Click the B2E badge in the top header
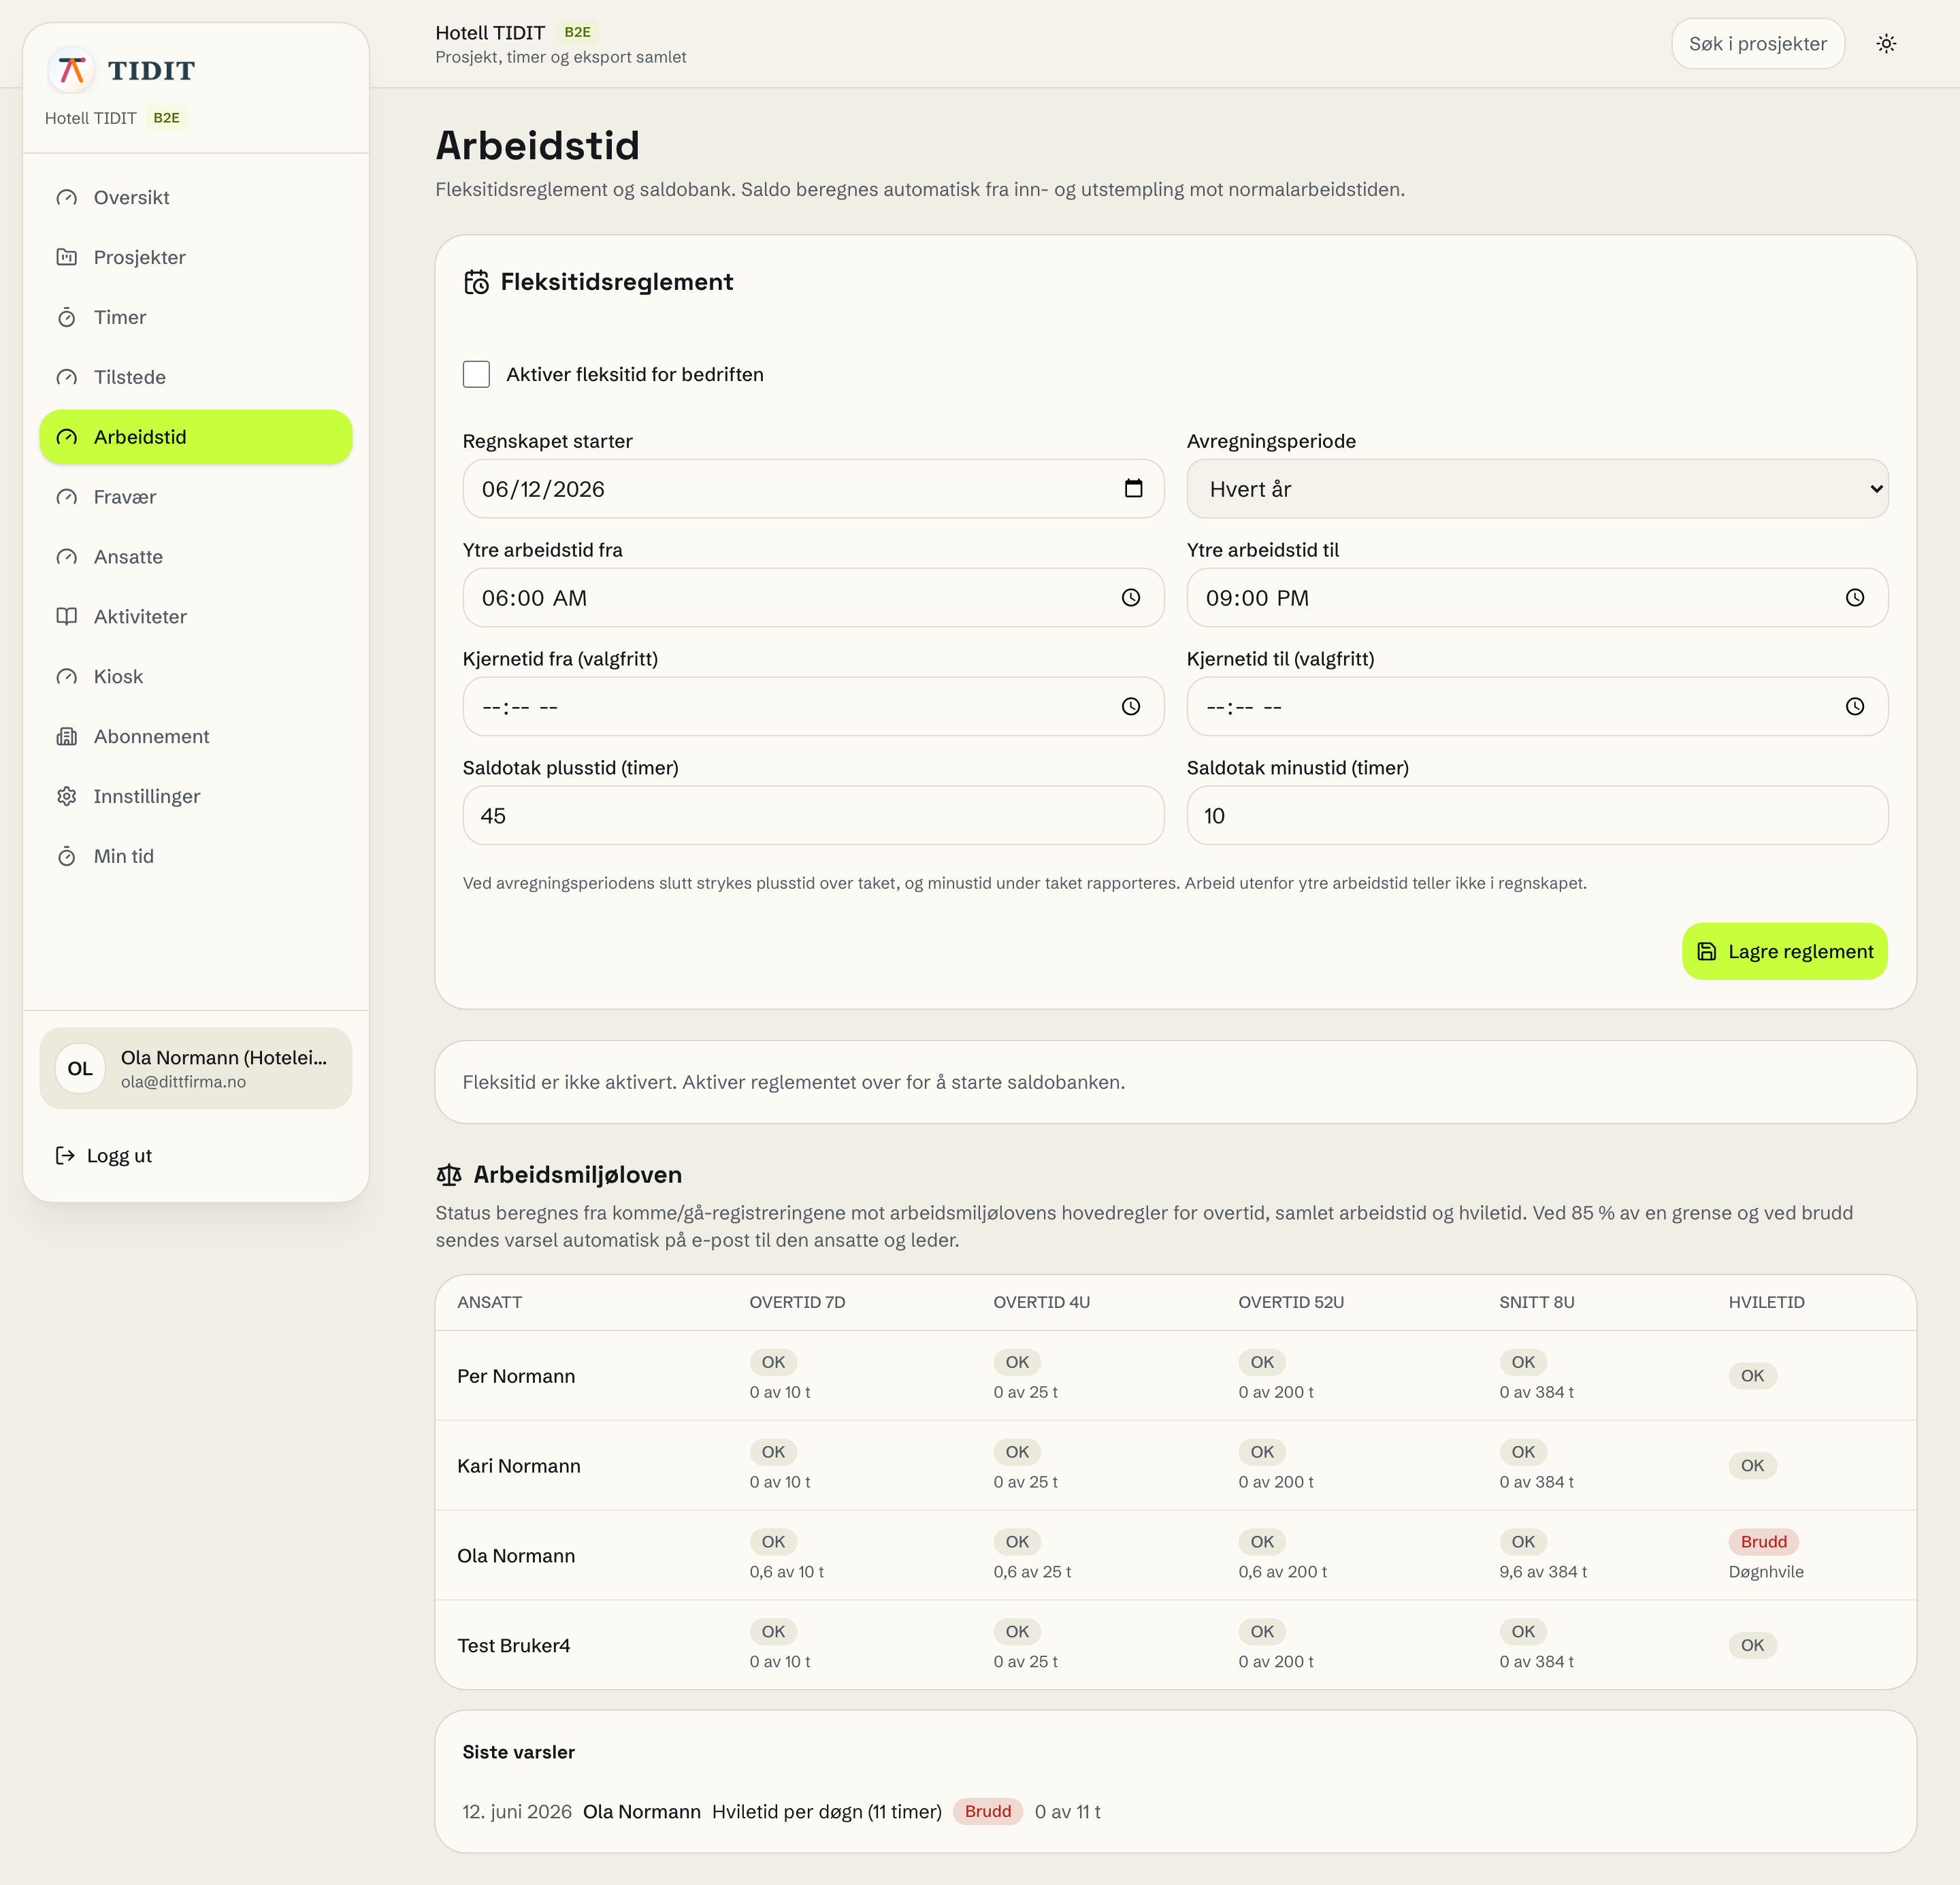Image resolution: width=1960 pixels, height=1885 pixels. point(577,32)
